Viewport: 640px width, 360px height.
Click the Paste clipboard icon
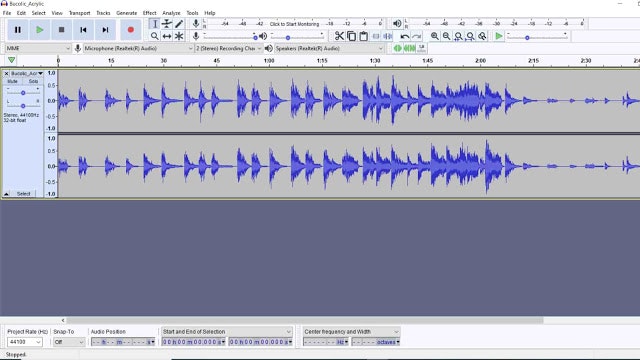[x=363, y=36]
